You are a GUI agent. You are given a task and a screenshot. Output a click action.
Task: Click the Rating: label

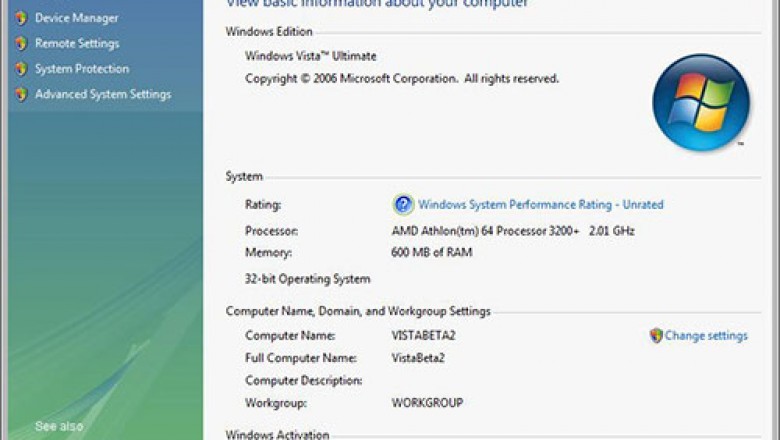click(263, 204)
